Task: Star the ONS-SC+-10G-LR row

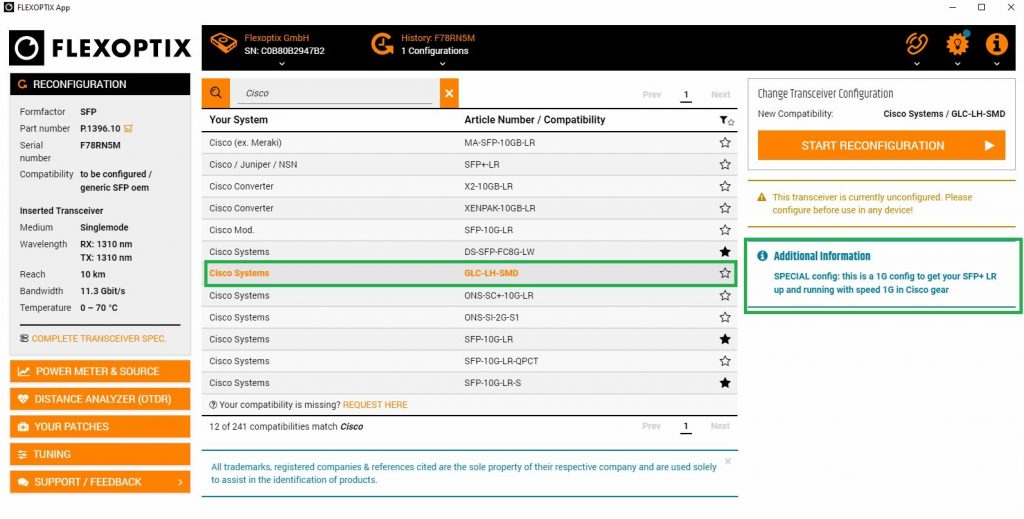Action: [725, 295]
